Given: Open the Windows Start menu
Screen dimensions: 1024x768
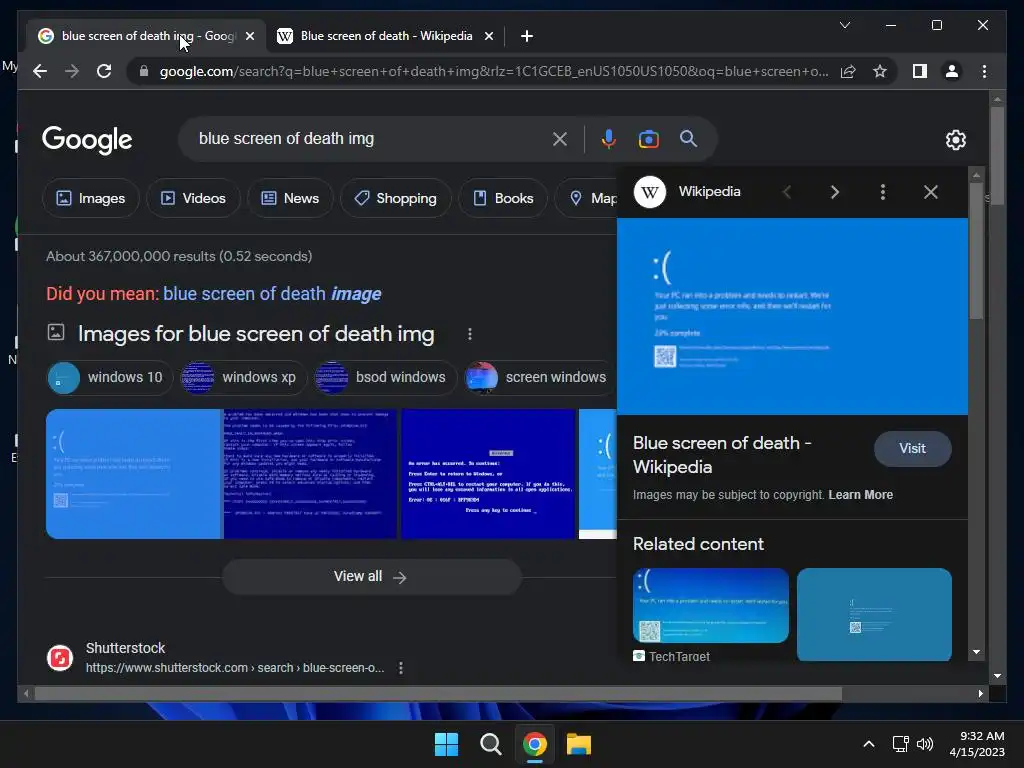Looking at the screenshot, I should [447, 744].
